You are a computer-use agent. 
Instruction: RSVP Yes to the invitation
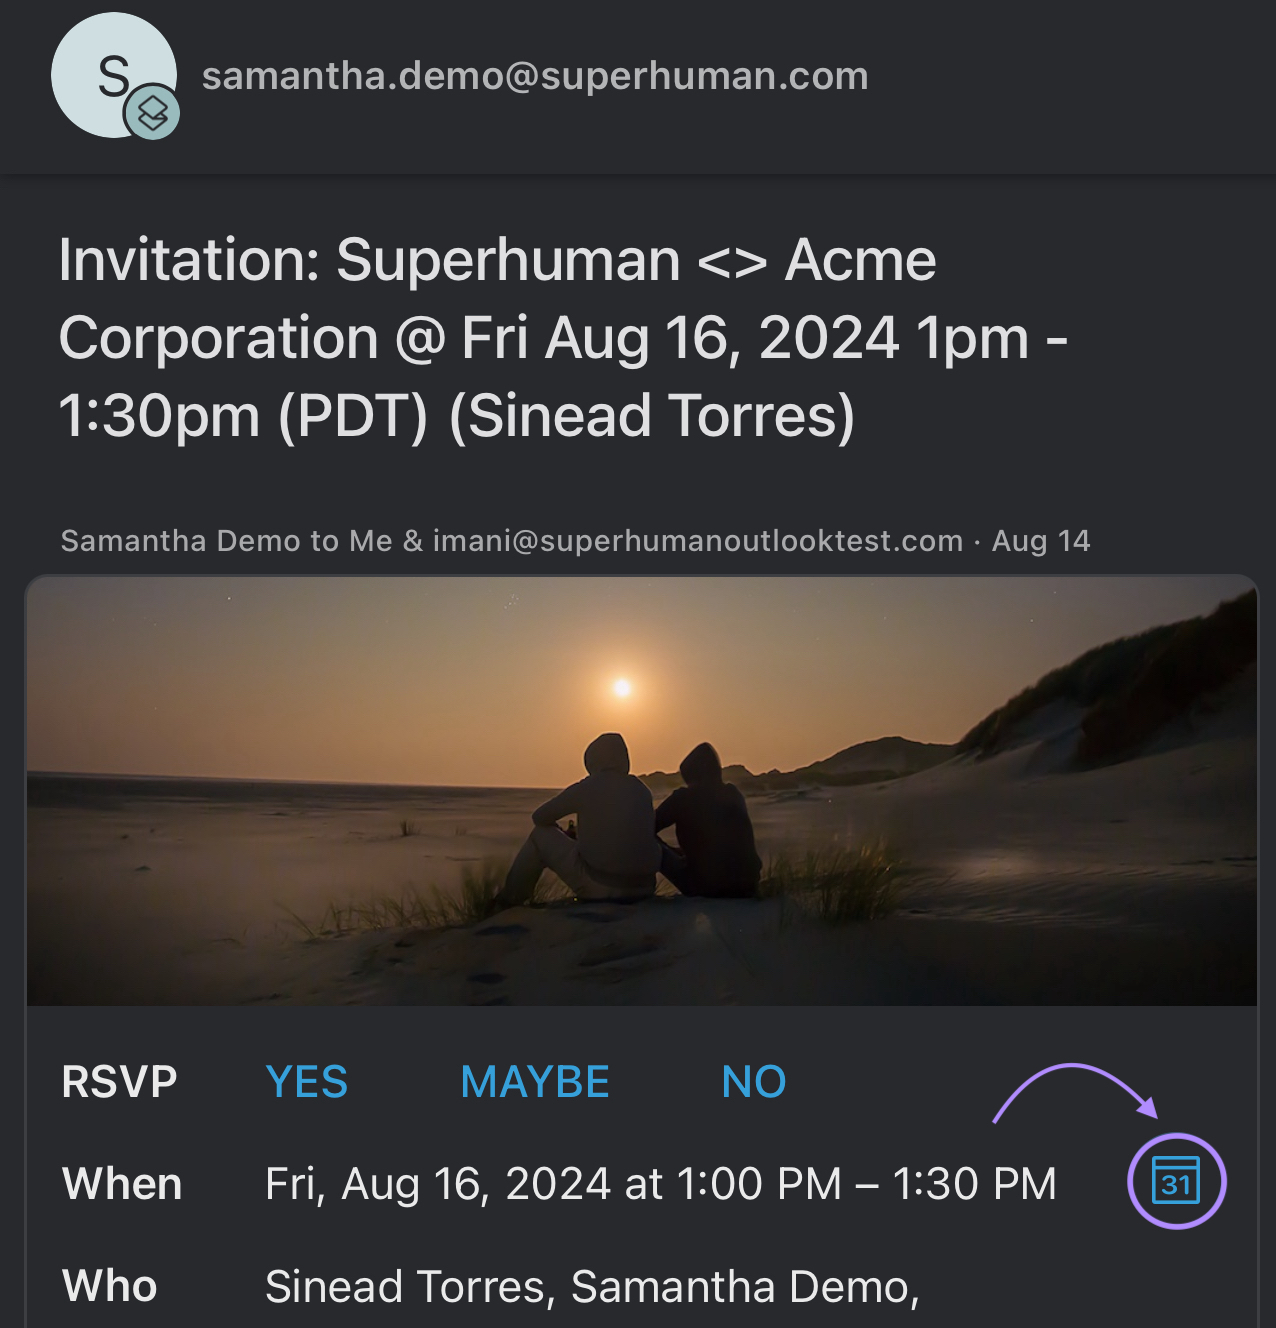(306, 1082)
